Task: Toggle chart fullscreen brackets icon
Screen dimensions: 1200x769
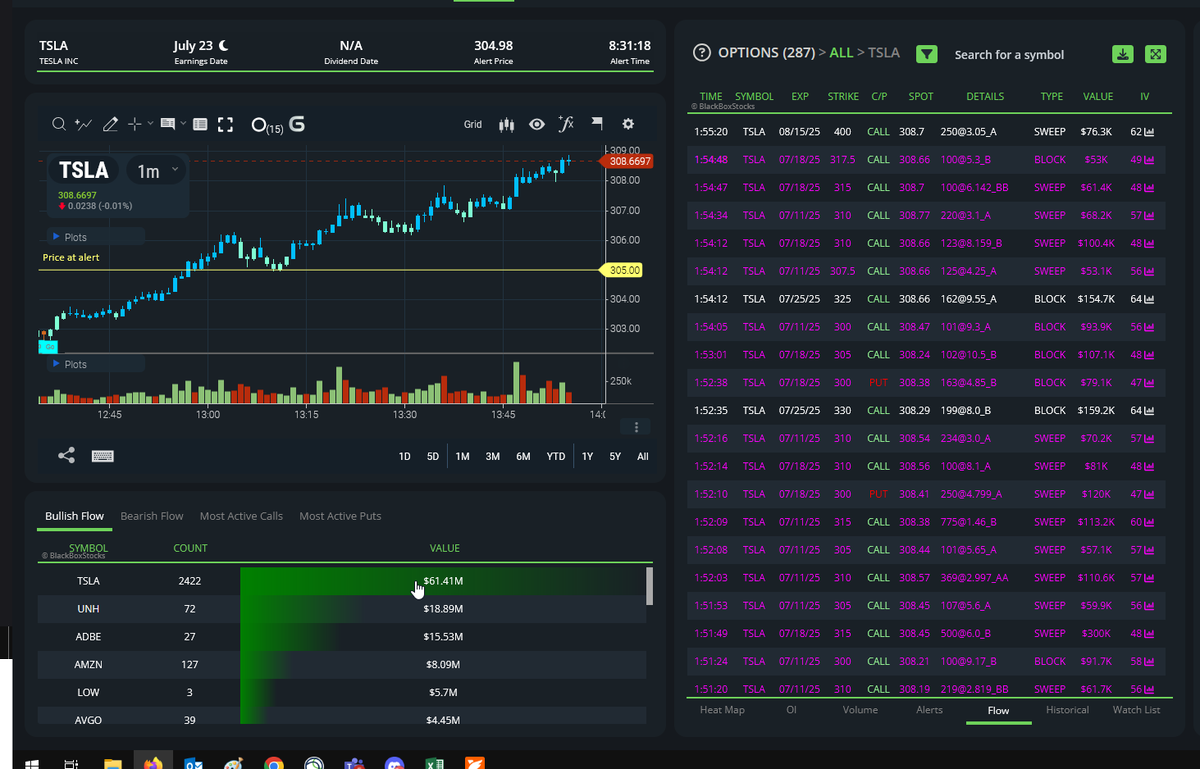Action: 225,124
